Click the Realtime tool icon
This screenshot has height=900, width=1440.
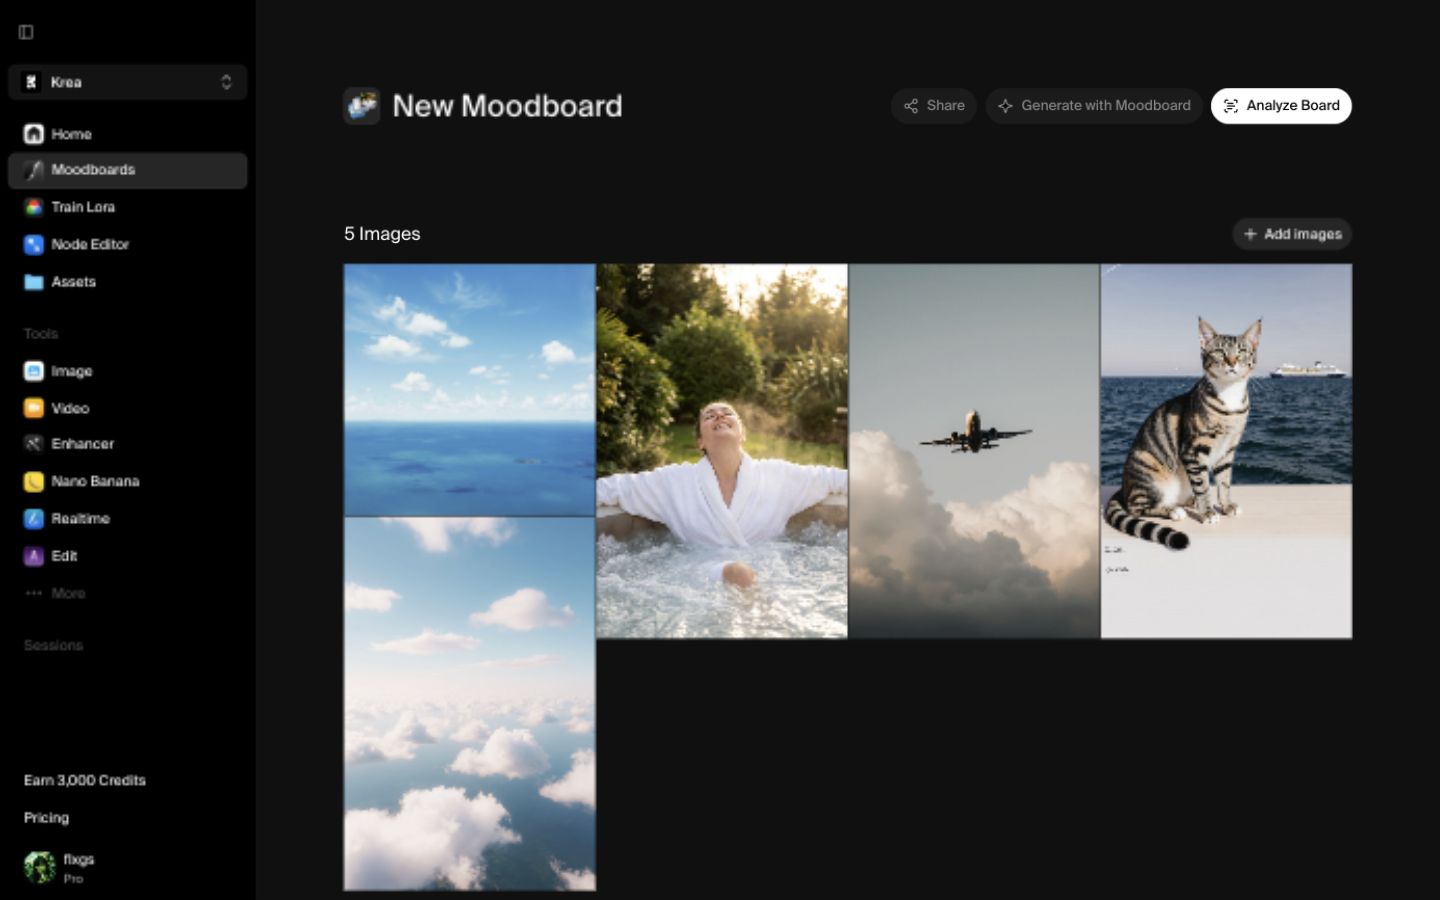(x=33, y=519)
